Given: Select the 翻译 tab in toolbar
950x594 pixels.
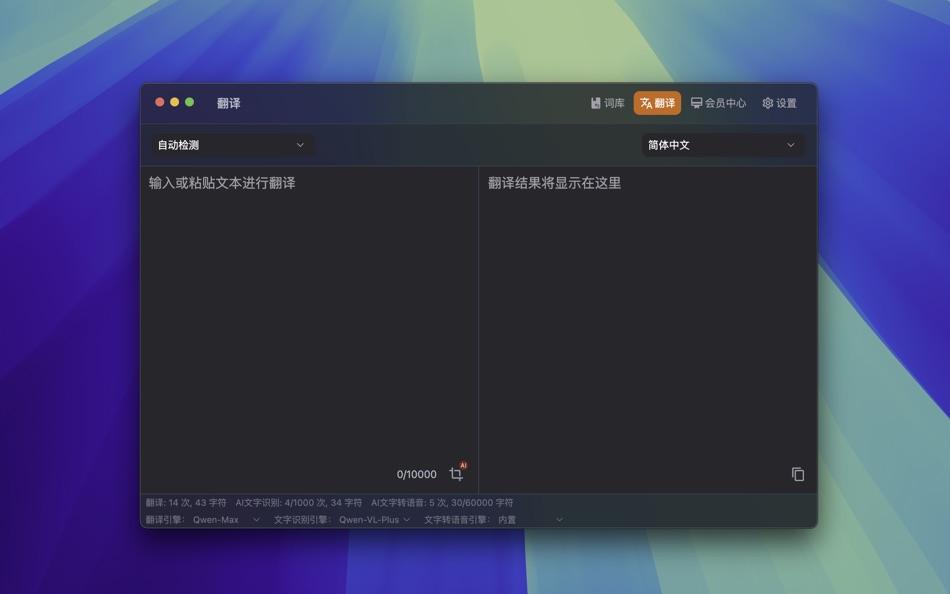Looking at the screenshot, I should 657,103.
